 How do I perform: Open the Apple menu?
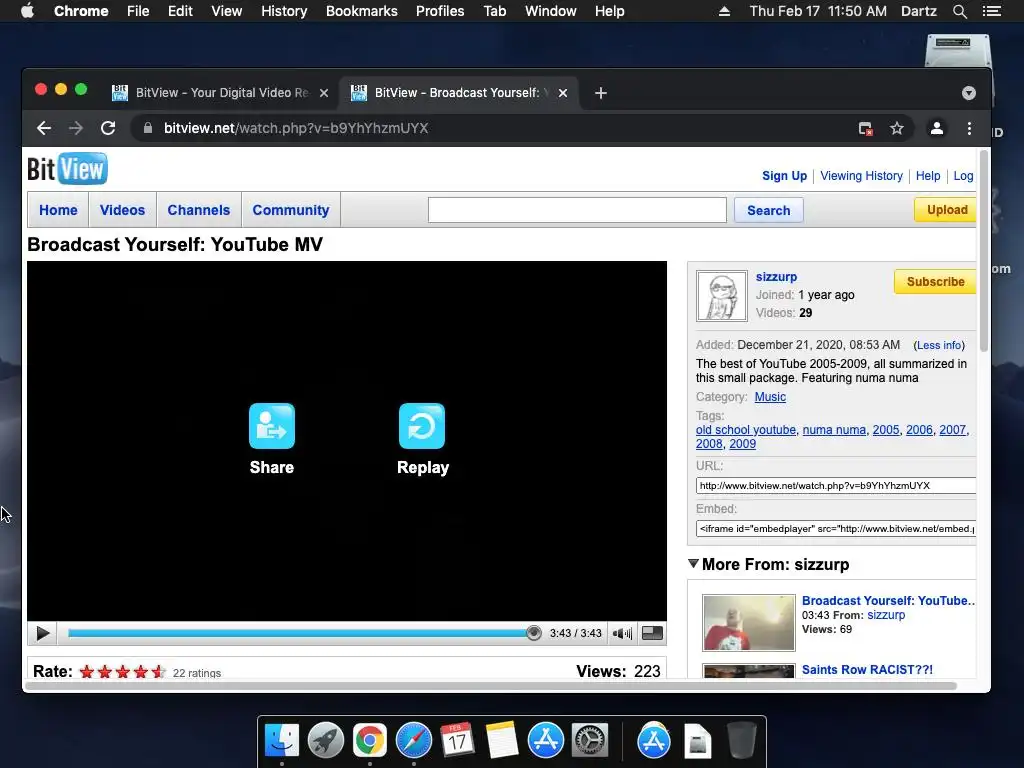click(x=27, y=11)
